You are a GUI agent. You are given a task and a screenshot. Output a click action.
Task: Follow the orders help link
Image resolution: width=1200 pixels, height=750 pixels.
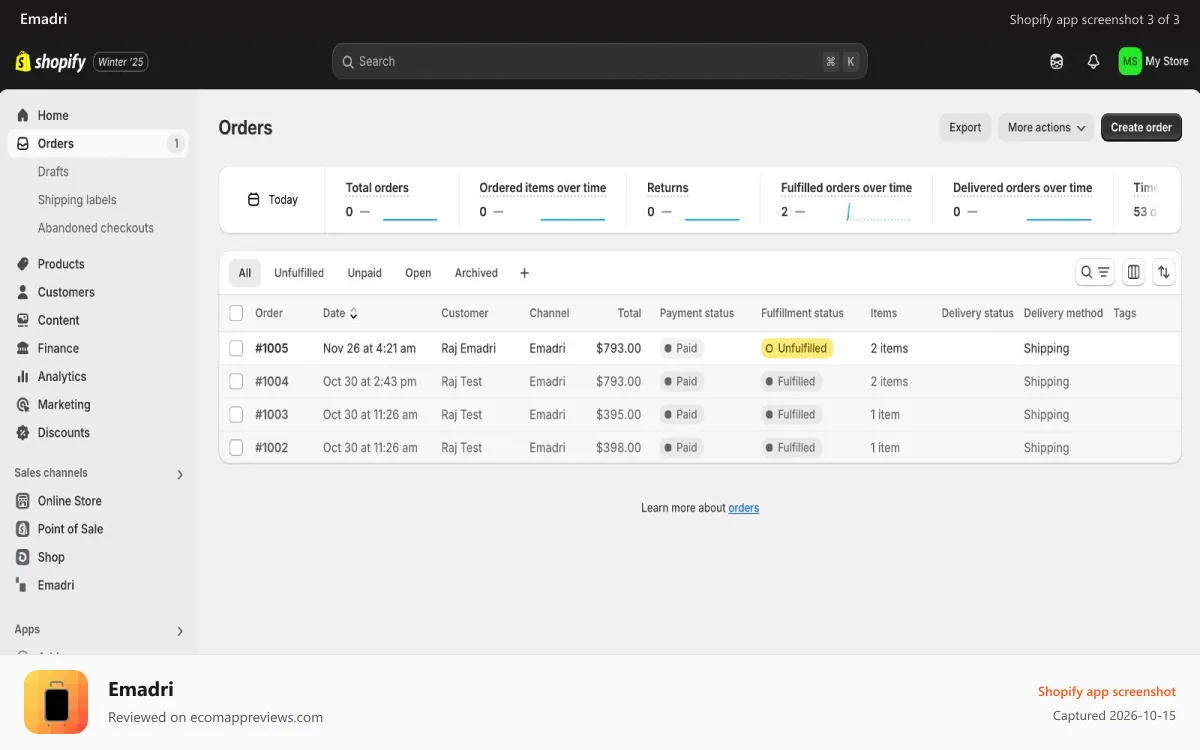click(x=743, y=508)
